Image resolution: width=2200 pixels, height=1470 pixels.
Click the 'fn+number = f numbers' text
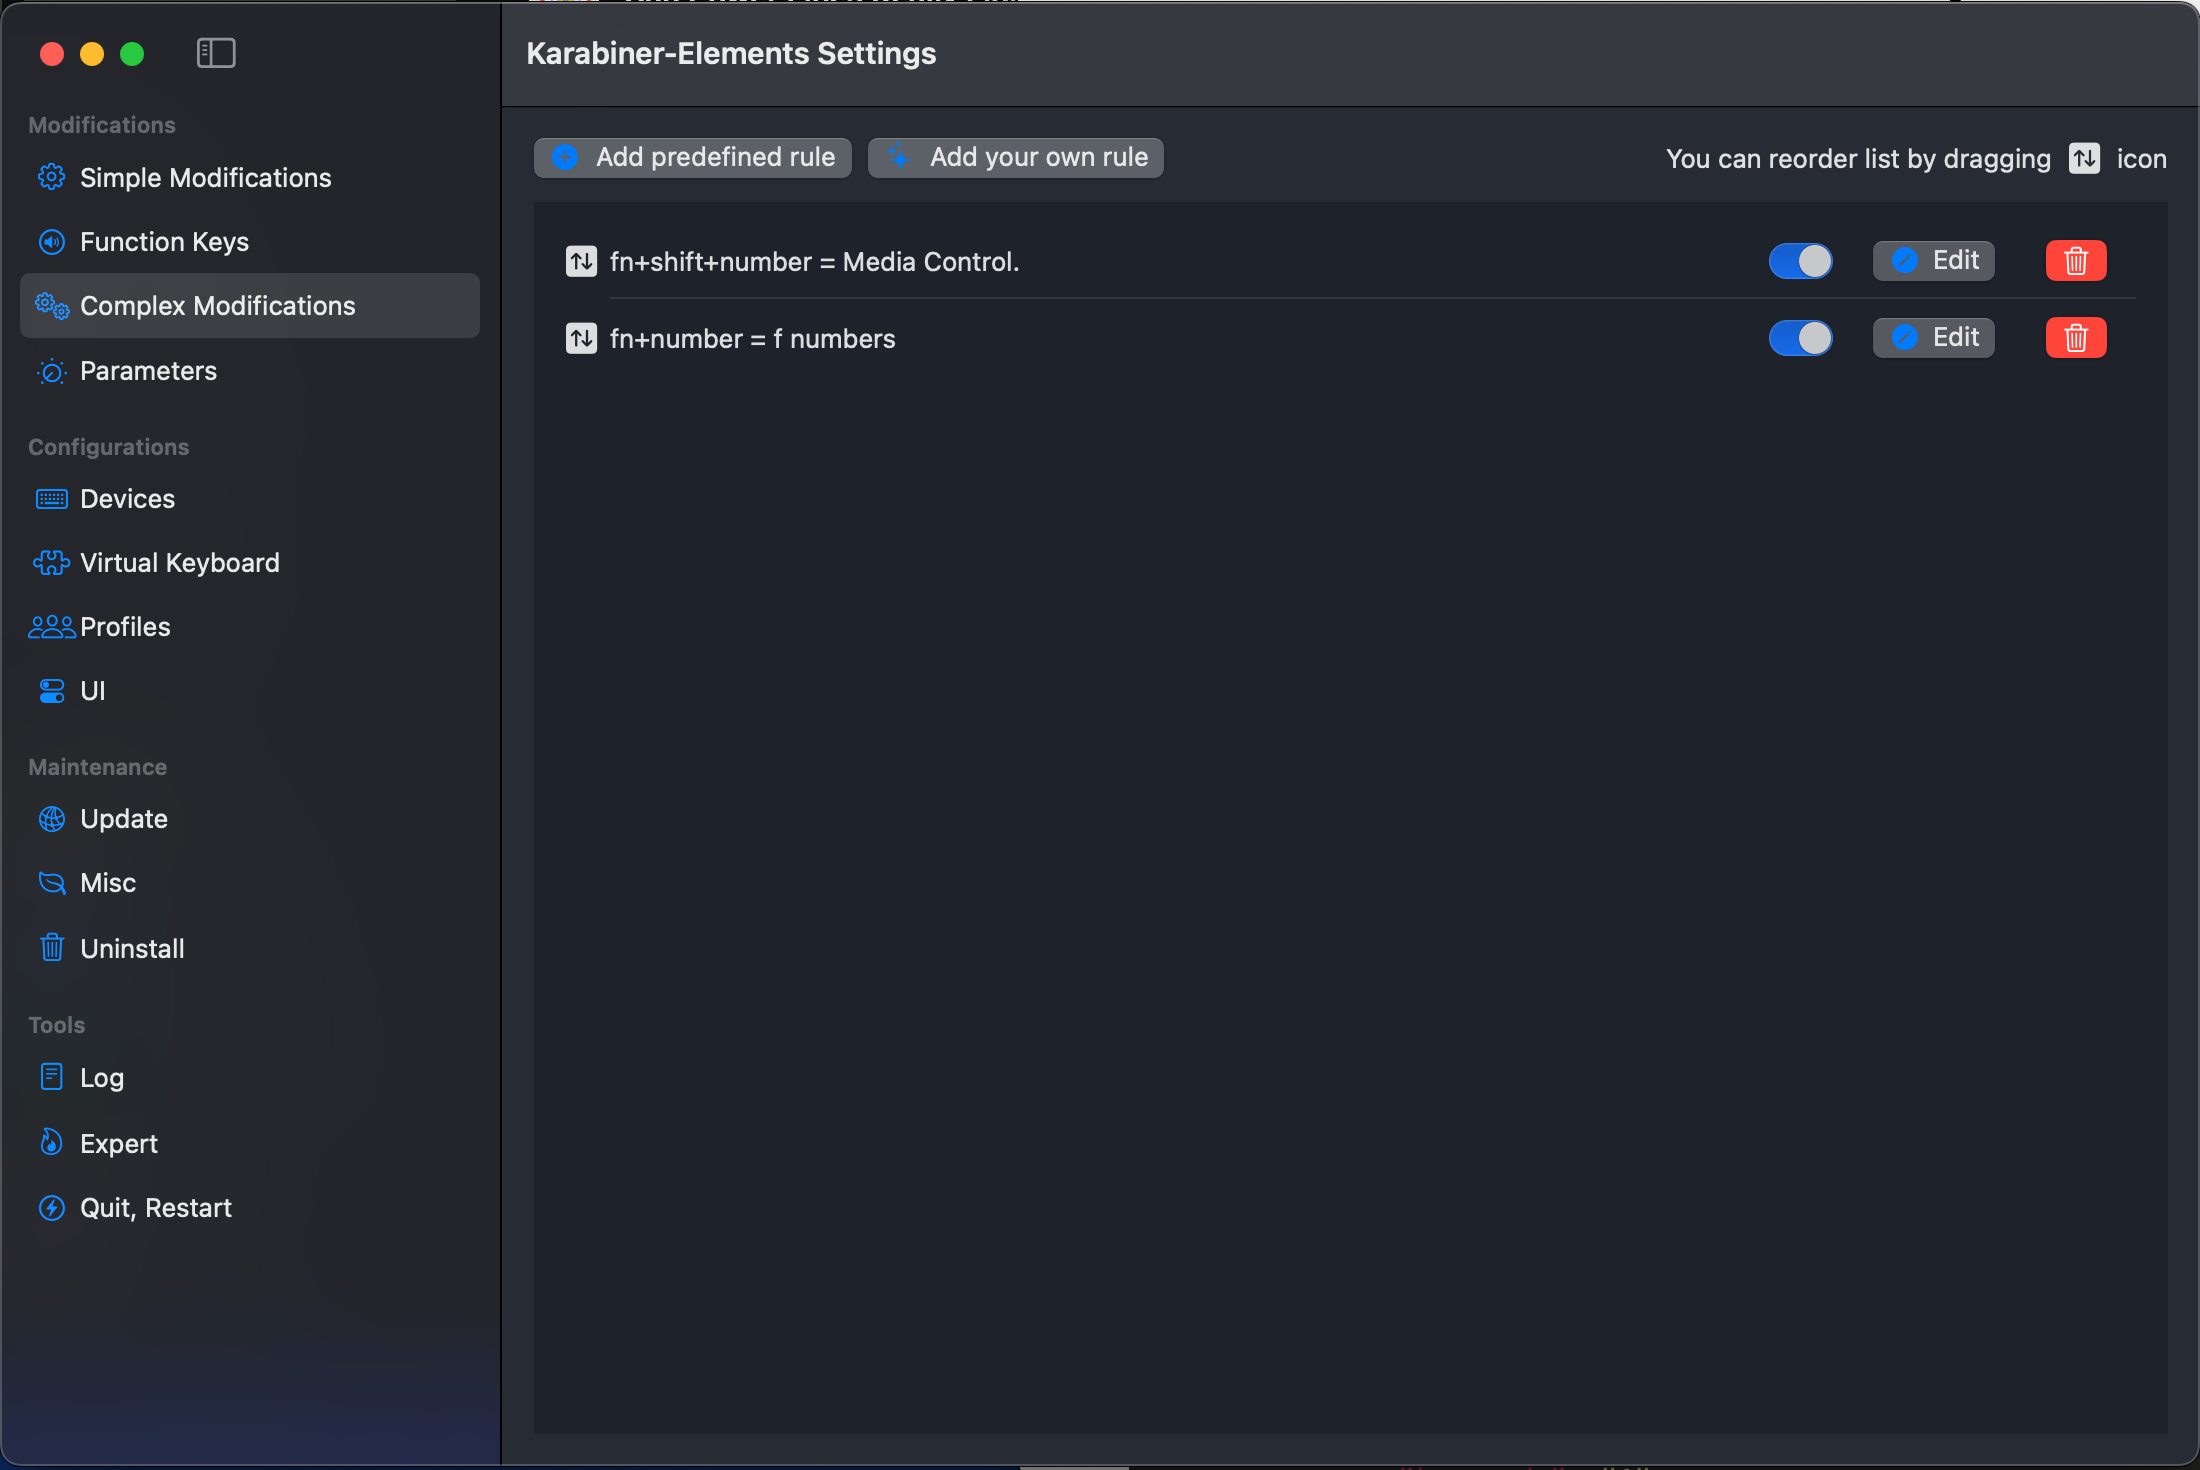point(752,339)
